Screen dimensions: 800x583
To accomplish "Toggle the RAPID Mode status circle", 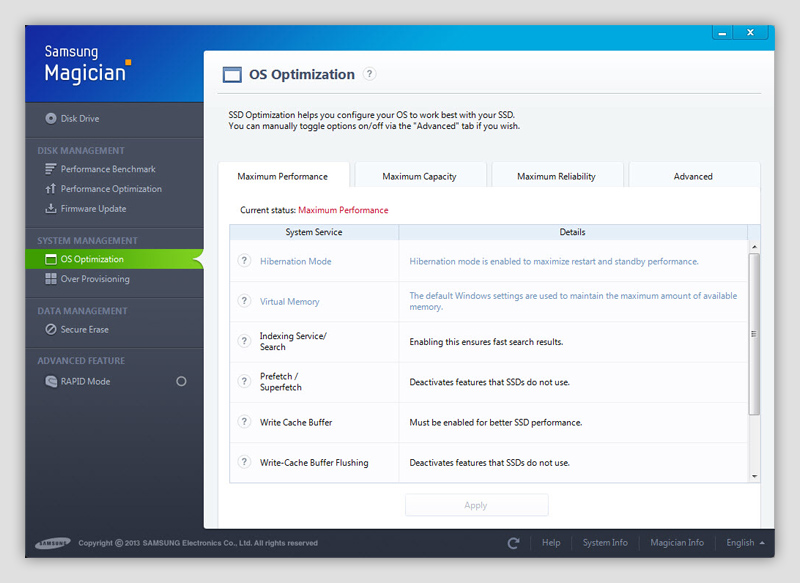I will pyautogui.click(x=181, y=382).
